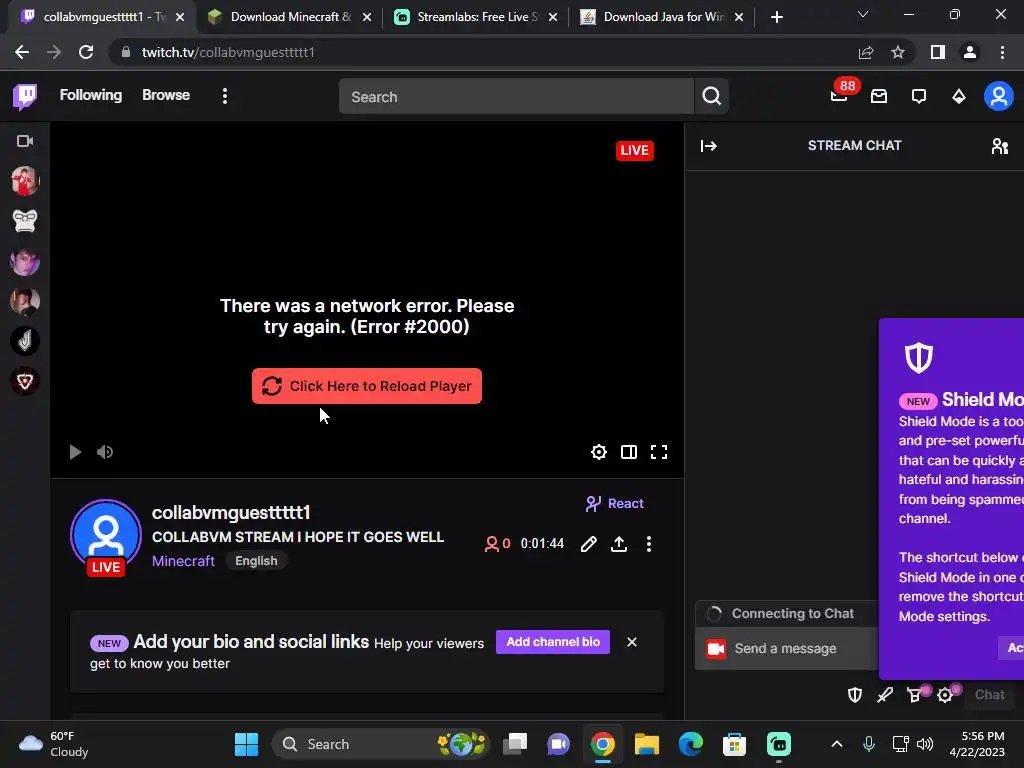Open the chat community users list

1000,146
